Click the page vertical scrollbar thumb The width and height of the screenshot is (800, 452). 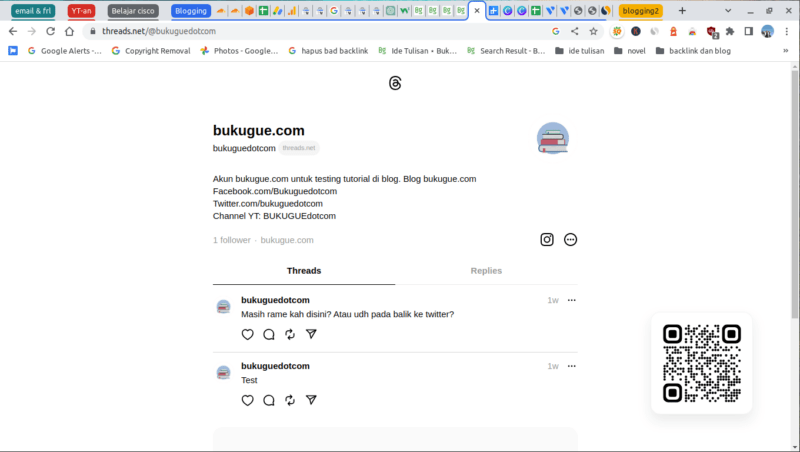click(794, 194)
